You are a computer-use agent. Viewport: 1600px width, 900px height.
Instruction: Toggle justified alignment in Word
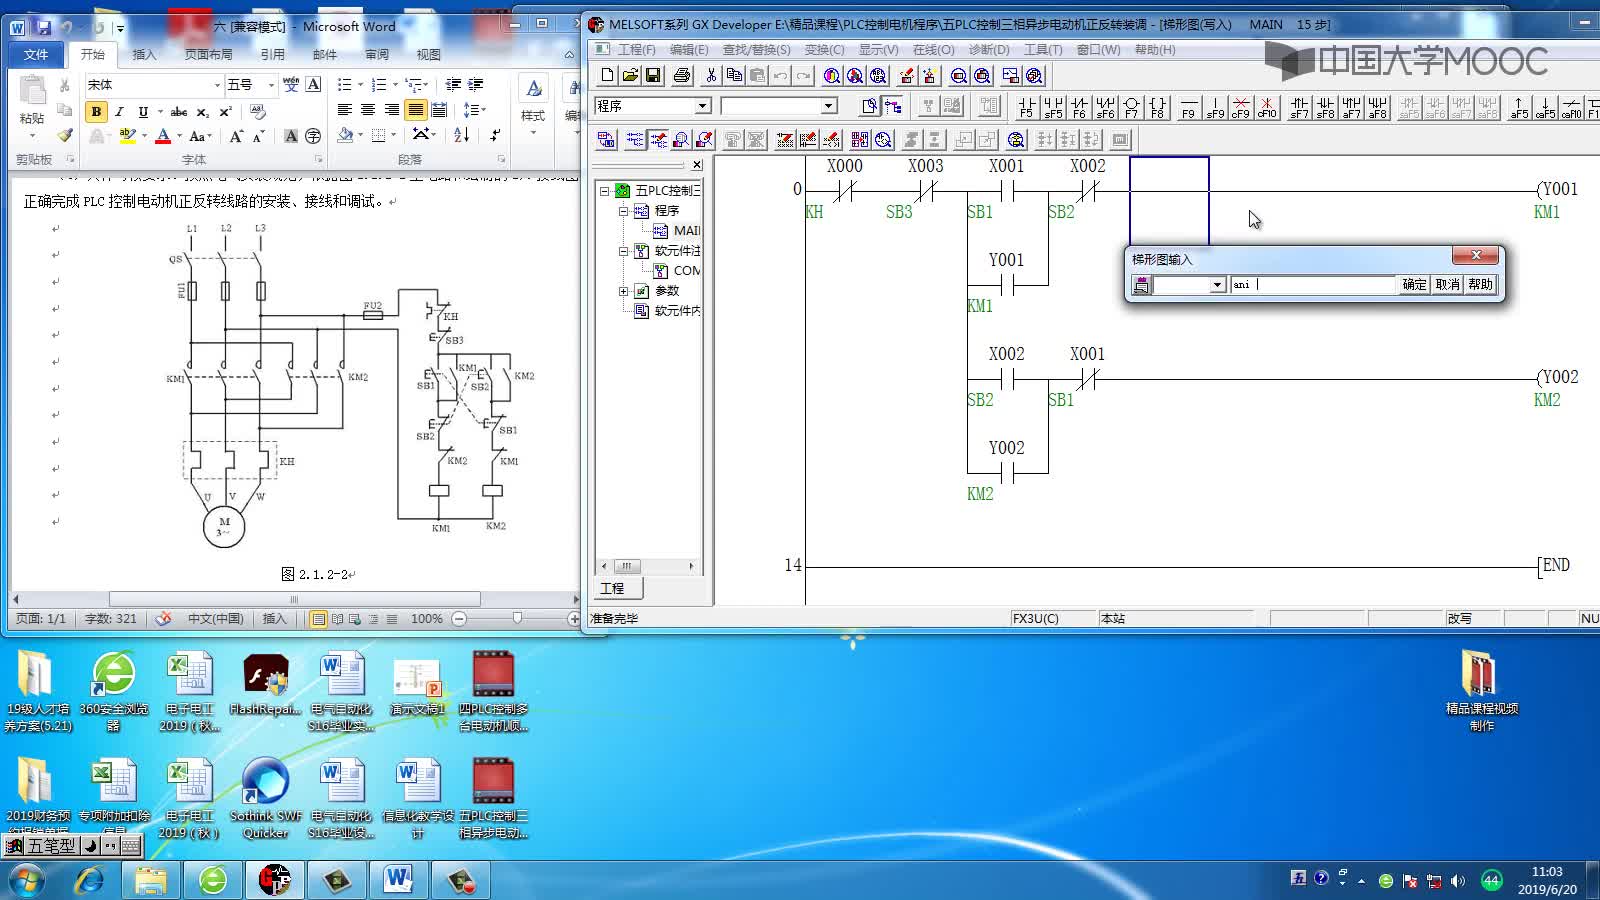[416, 110]
